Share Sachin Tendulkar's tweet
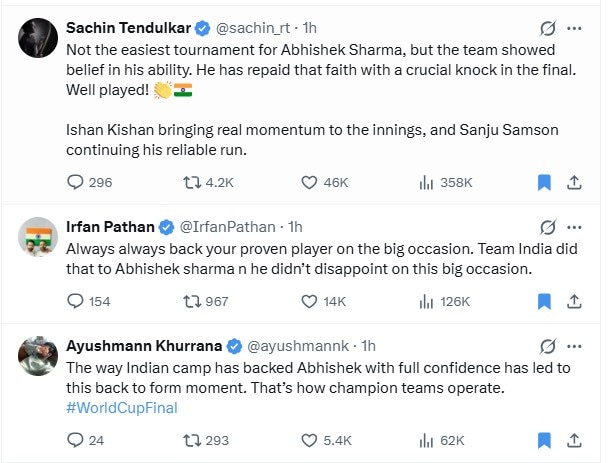The height and width of the screenshot is (463, 608). click(574, 182)
